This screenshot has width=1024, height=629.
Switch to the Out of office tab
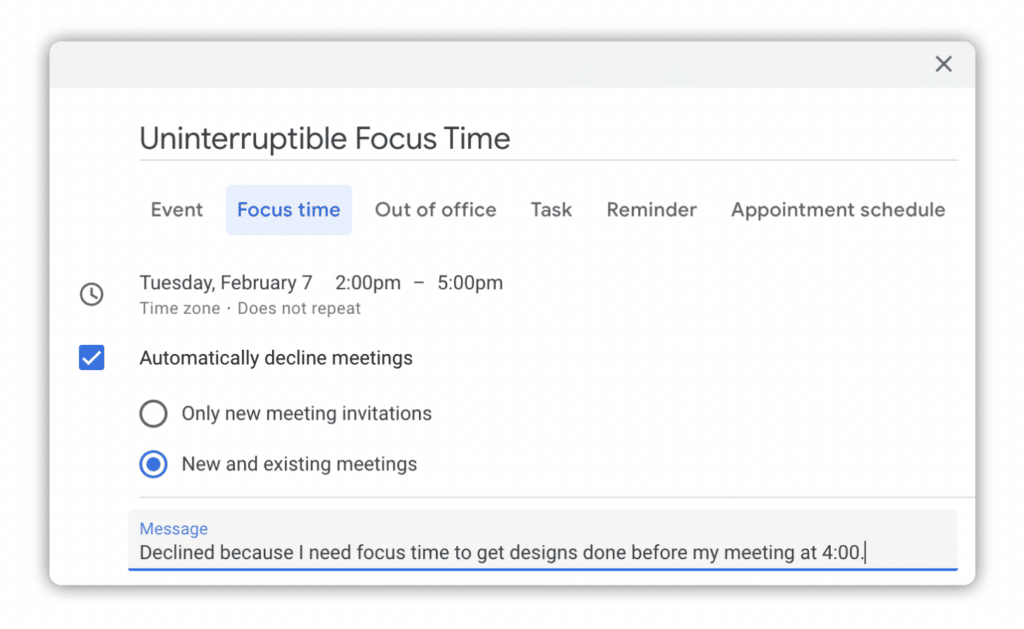coord(435,210)
